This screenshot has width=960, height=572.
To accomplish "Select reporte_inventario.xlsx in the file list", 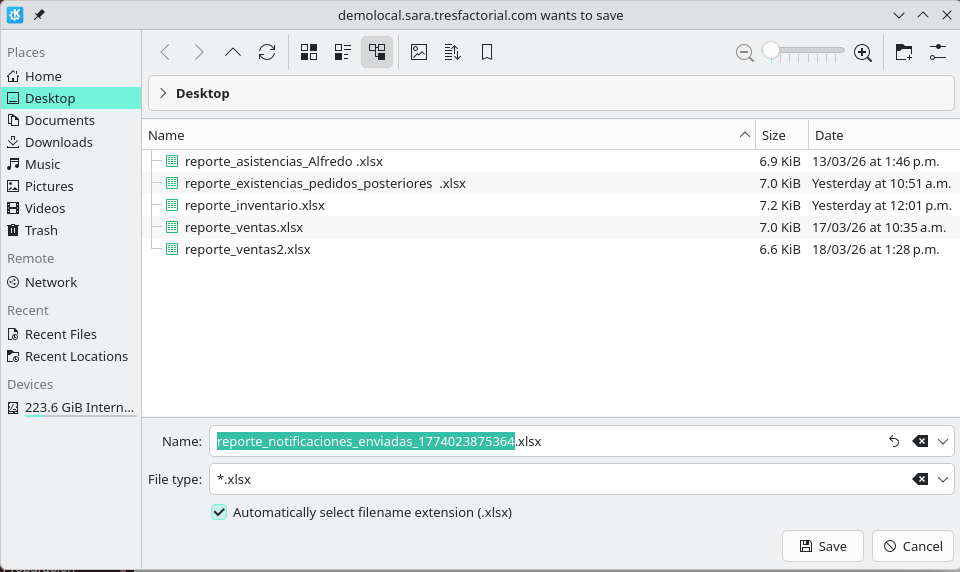I will click(x=254, y=205).
